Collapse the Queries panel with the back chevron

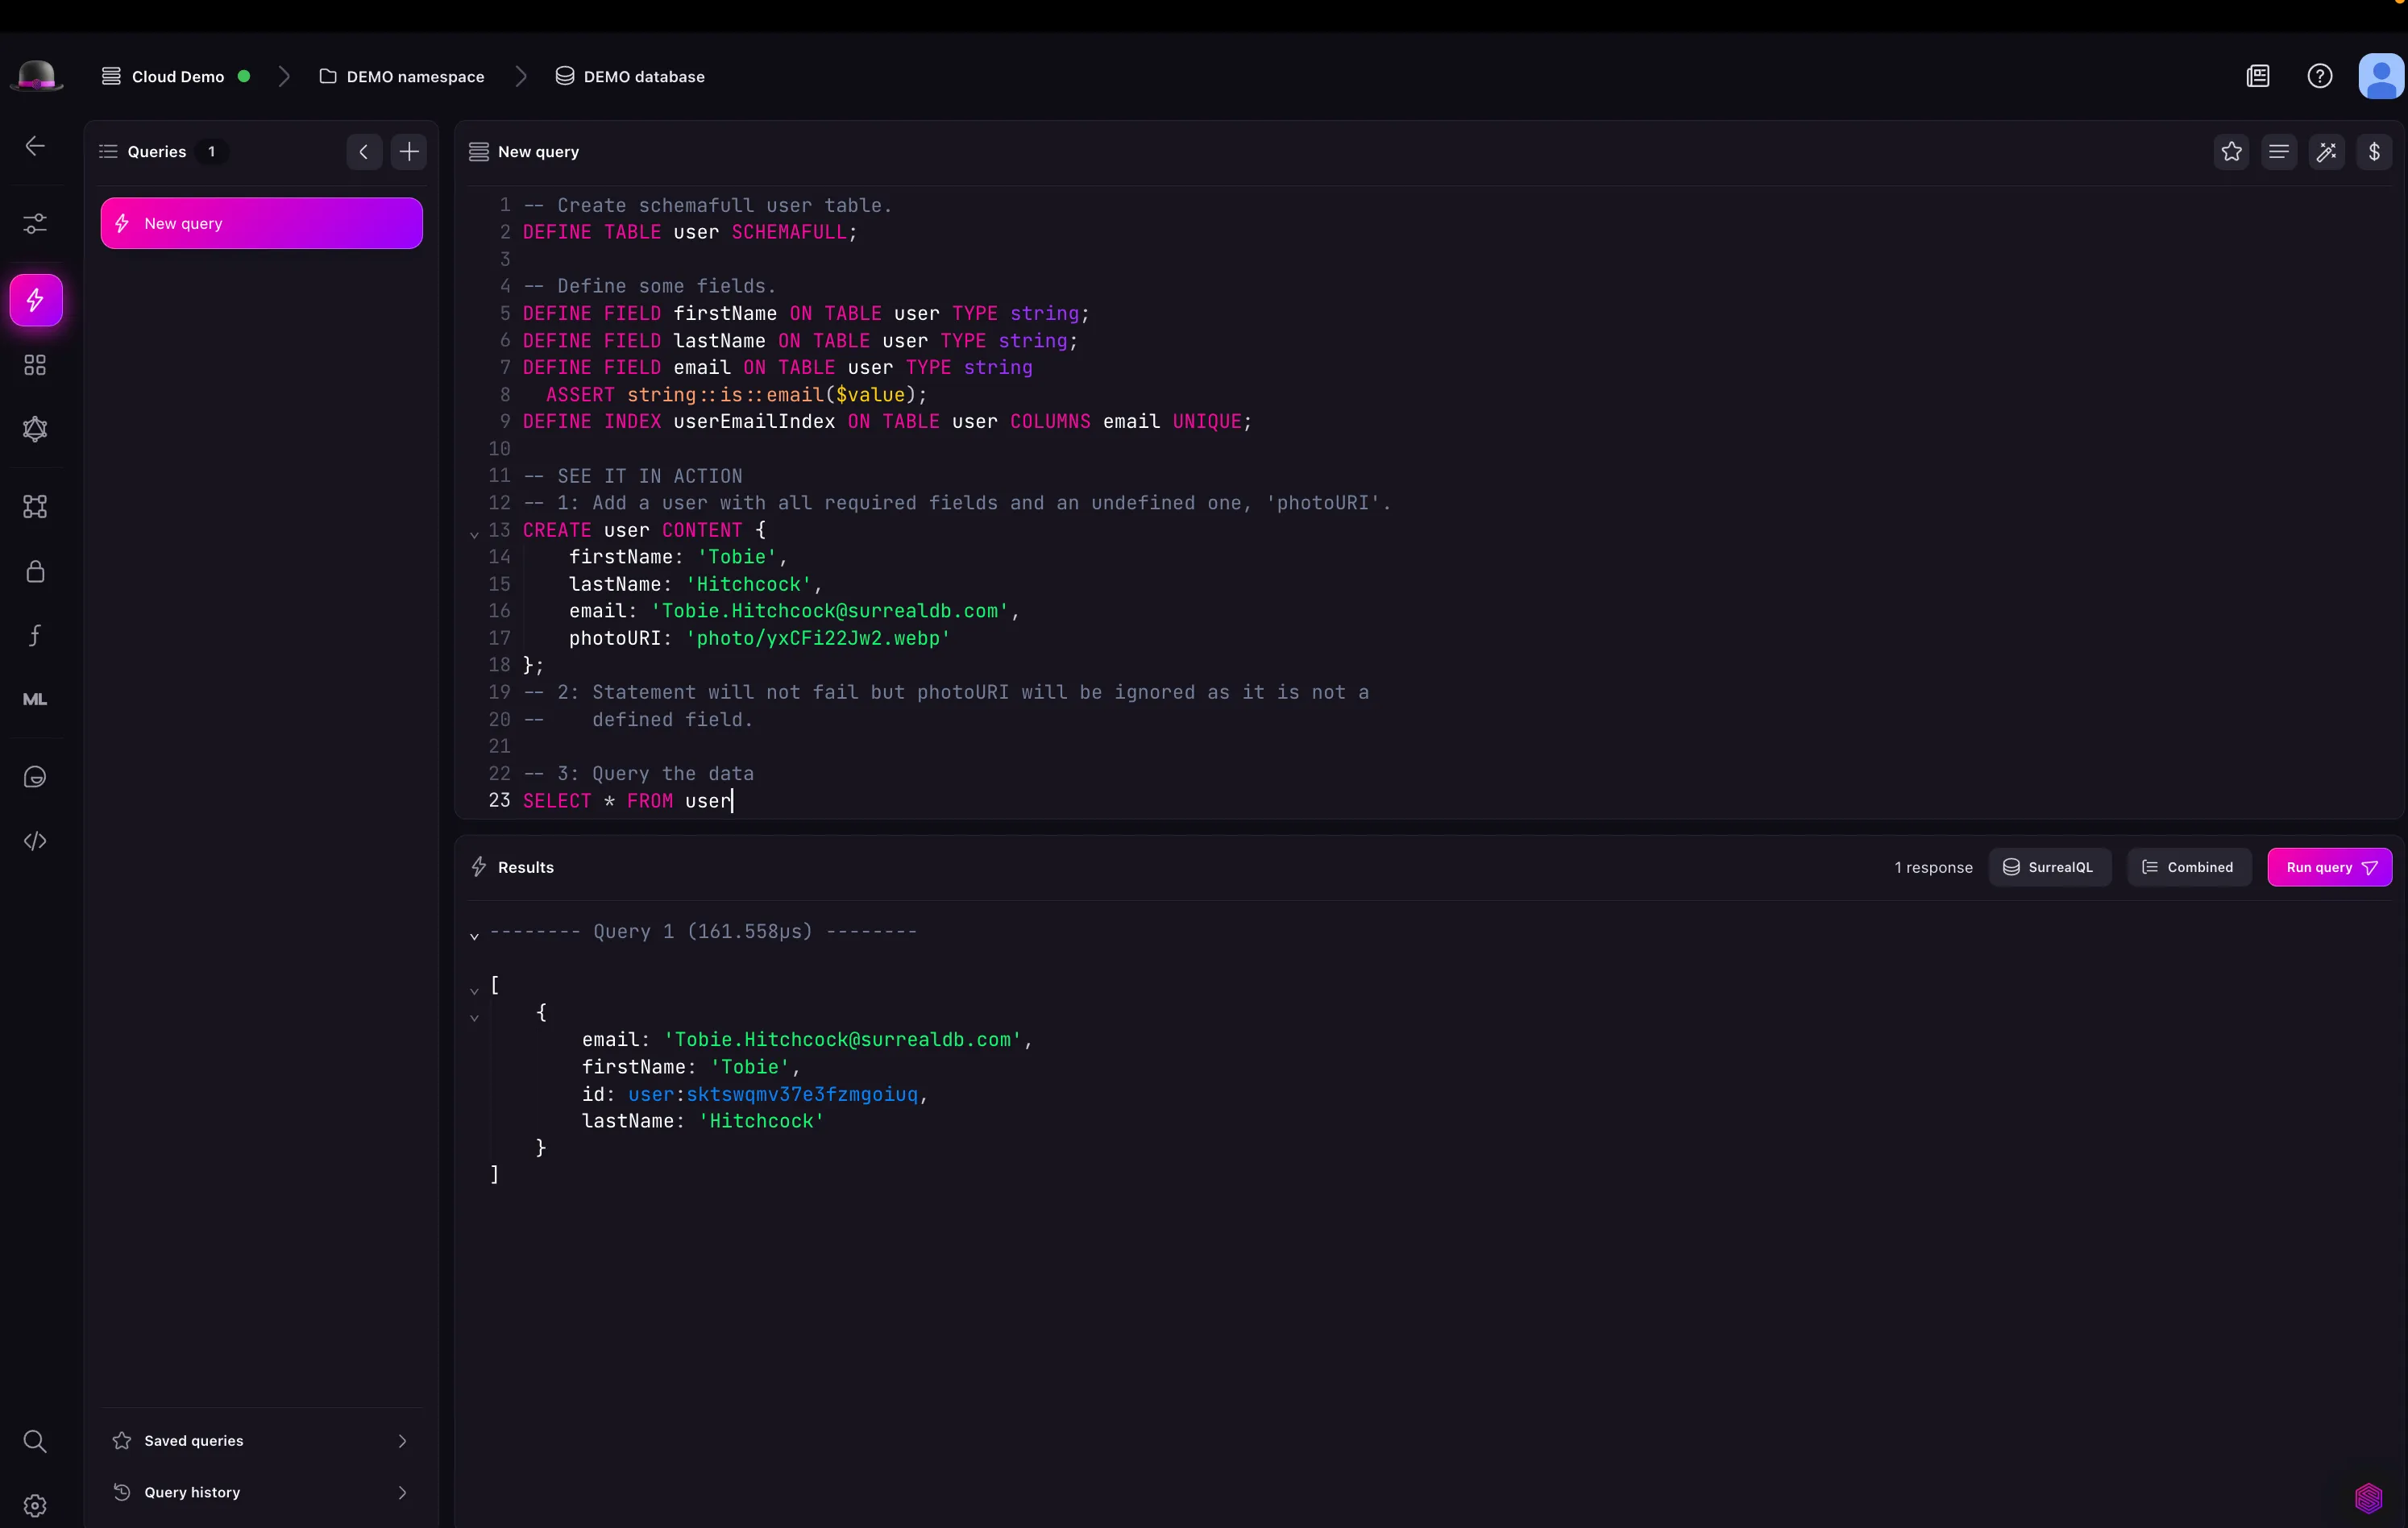pyautogui.click(x=363, y=151)
